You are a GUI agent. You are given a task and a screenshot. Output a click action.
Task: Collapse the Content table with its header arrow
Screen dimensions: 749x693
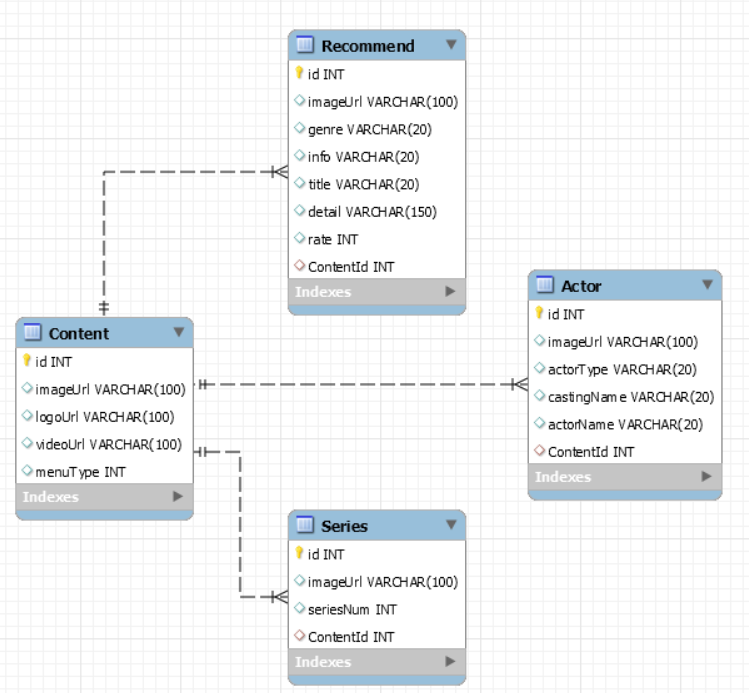click(179, 332)
